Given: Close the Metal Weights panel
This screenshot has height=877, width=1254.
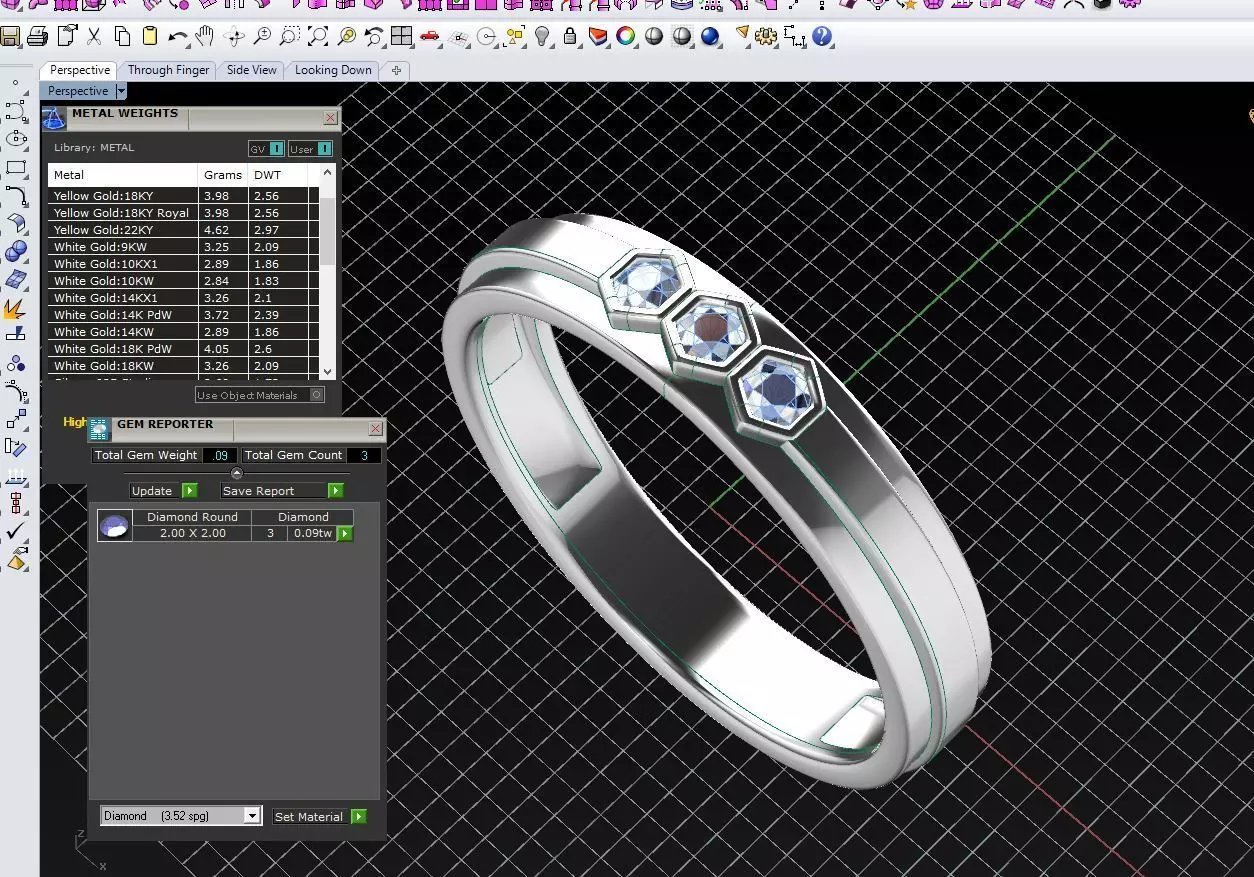Looking at the screenshot, I should pos(330,118).
